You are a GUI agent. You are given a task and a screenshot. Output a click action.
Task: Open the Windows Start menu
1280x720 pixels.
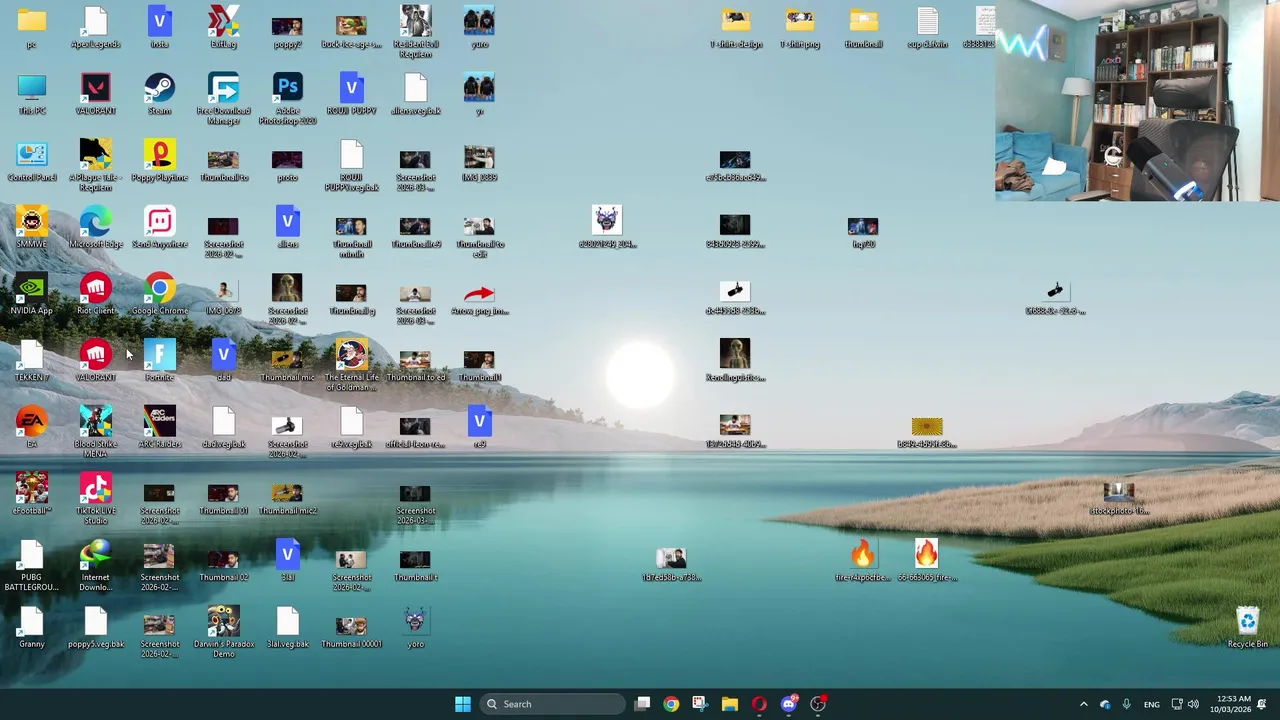(x=462, y=704)
